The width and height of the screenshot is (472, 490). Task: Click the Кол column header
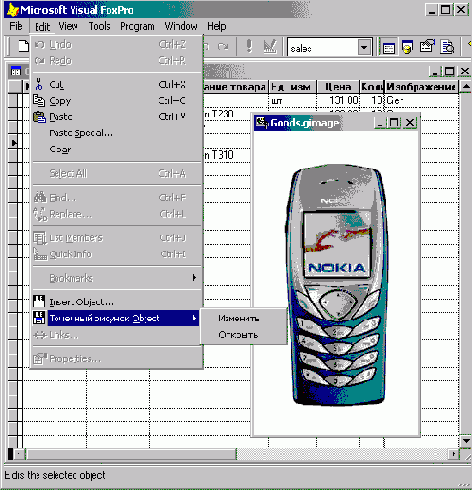(x=372, y=87)
